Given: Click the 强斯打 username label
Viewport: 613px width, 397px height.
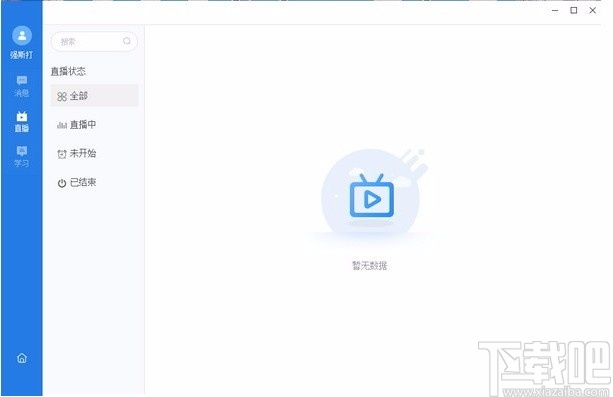Looking at the screenshot, I should pyautogui.click(x=22, y=55).
